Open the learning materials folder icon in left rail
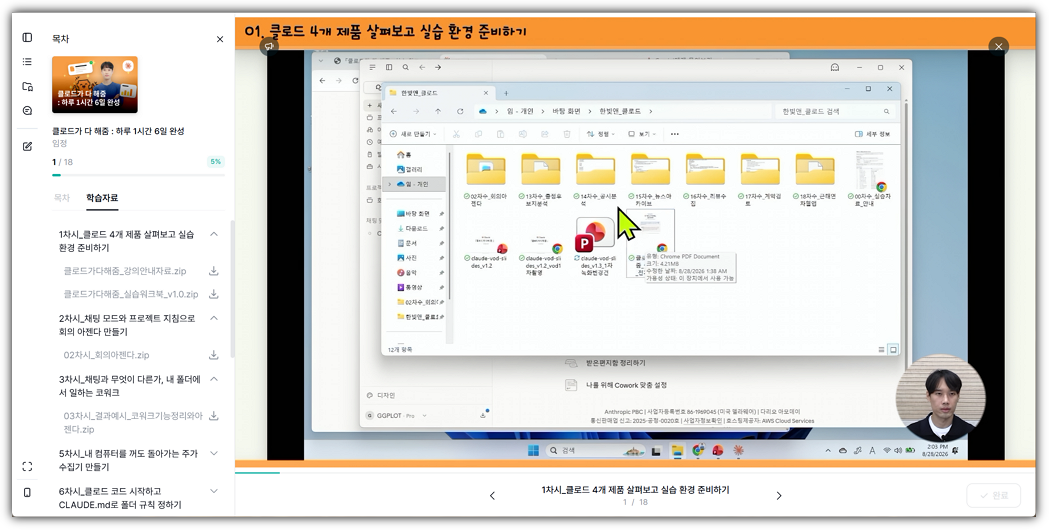 [27, 86]
